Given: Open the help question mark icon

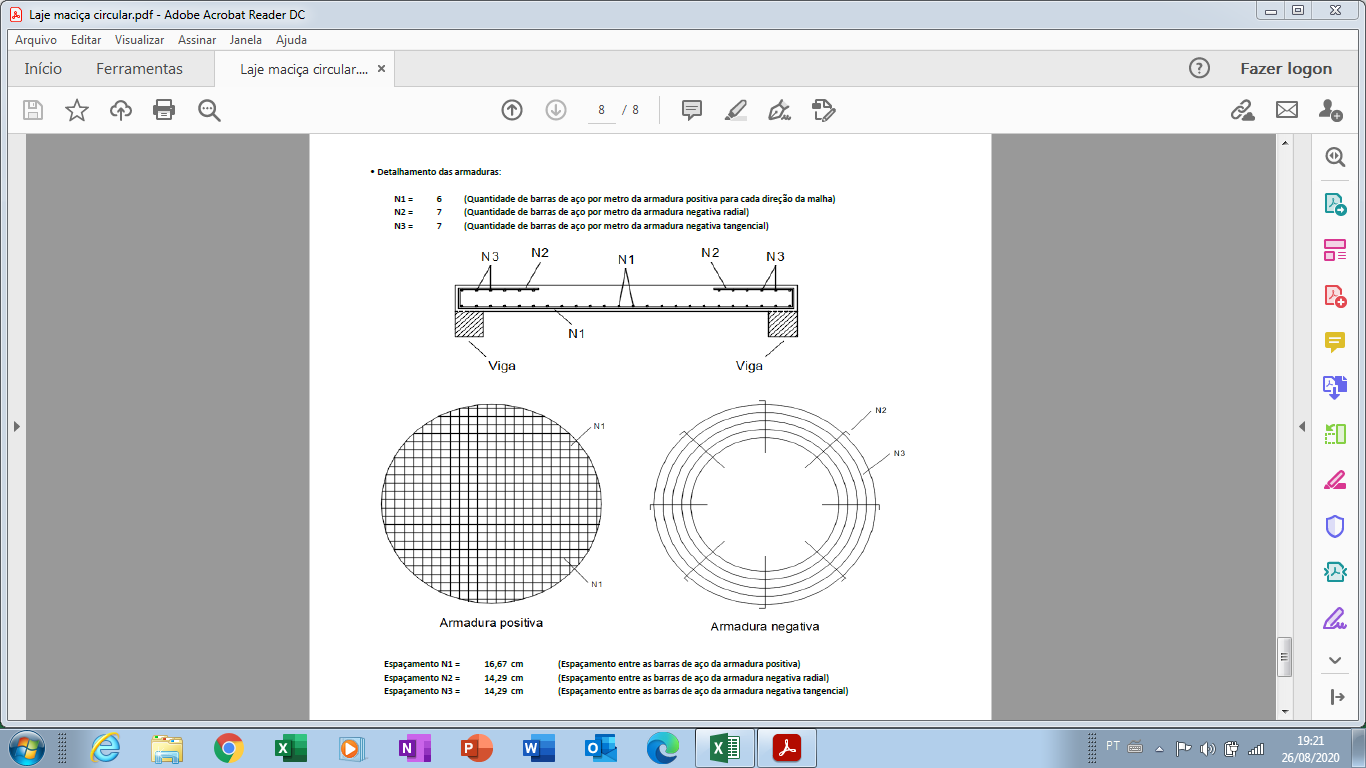Looking at the screenshot, I should coord(1199,68).
